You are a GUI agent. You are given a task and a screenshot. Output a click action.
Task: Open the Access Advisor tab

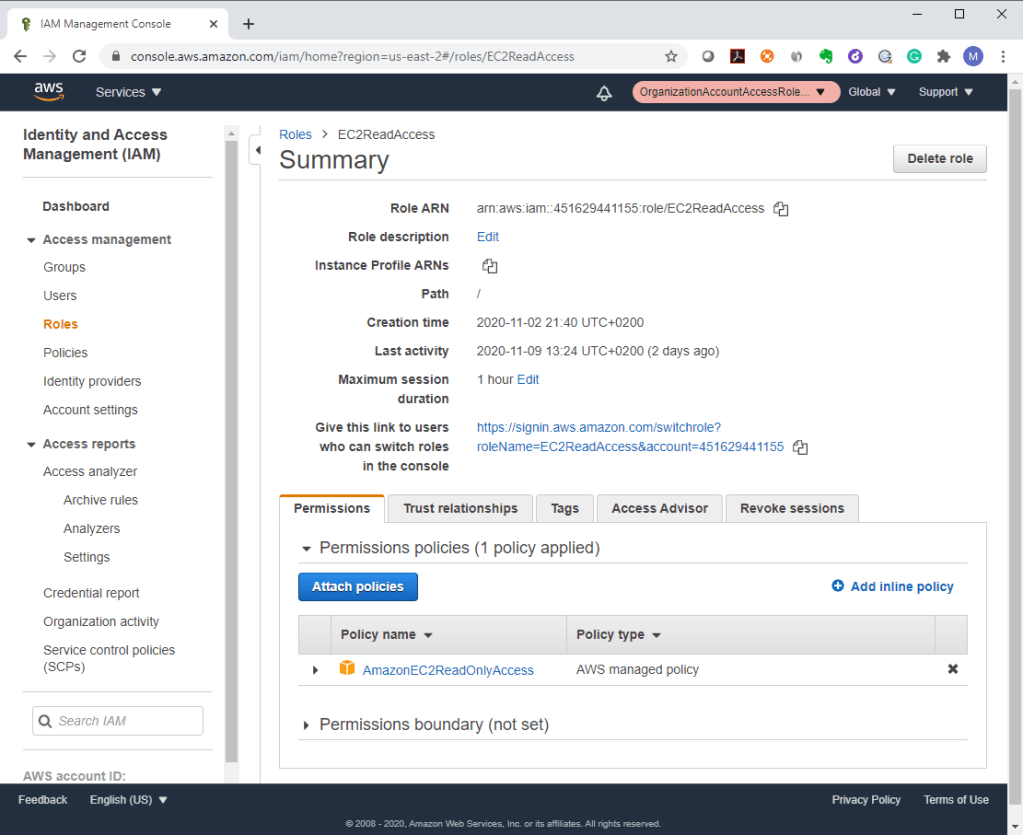(659, 508)
